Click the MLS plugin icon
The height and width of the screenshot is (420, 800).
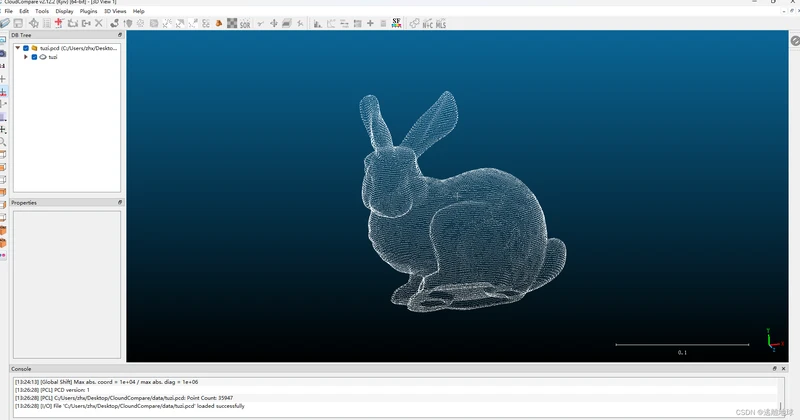(x=441, y=23)
